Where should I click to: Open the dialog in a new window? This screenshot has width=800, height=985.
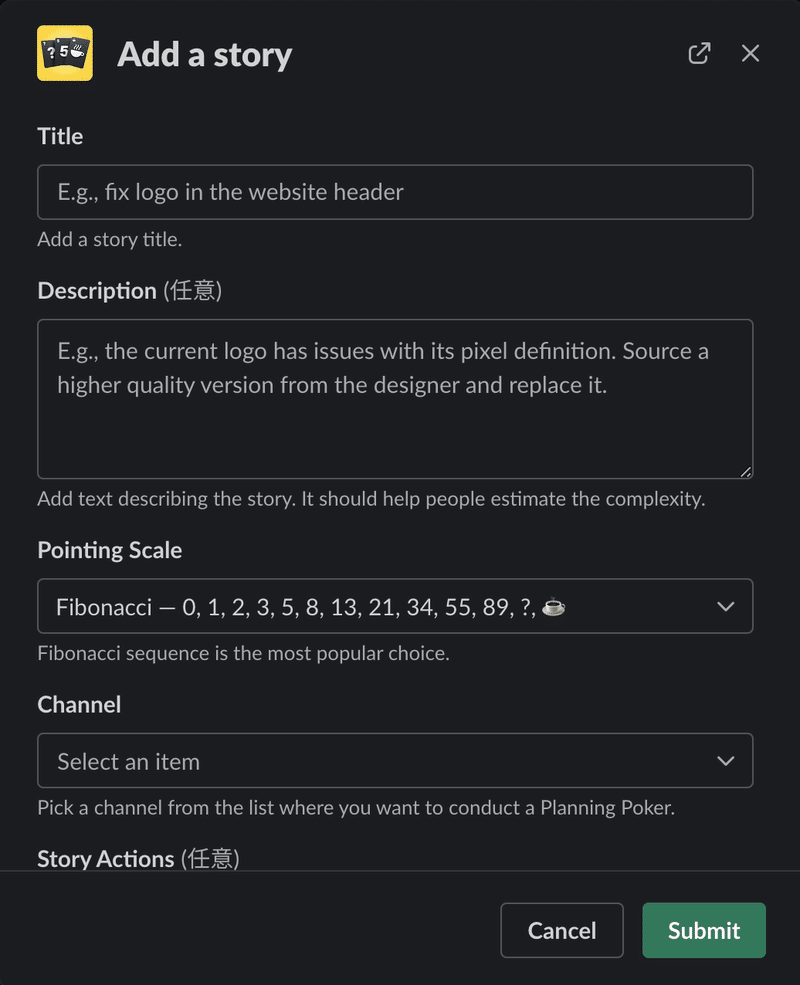699,53
